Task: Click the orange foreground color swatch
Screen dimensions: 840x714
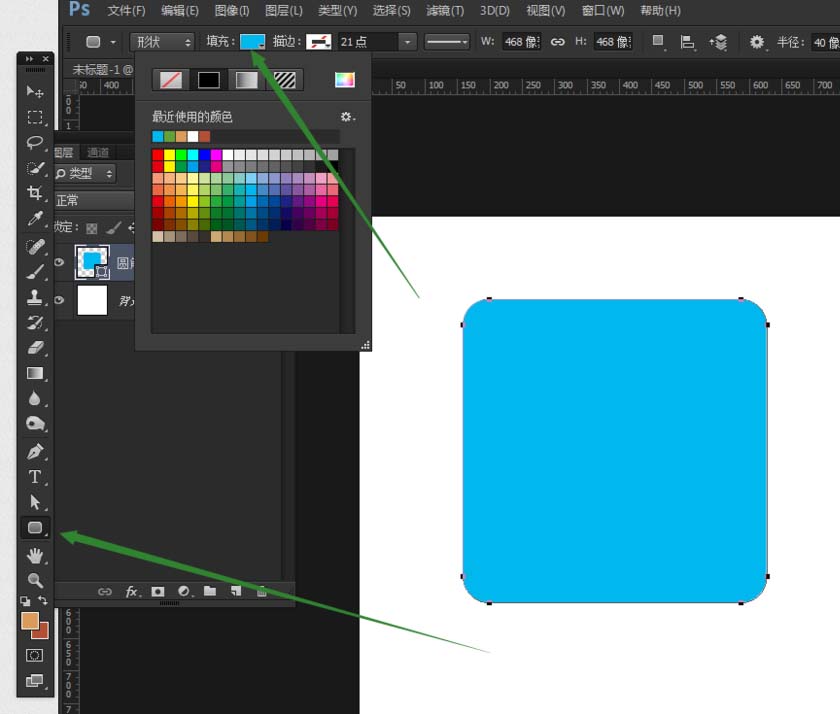Action: point(30,620)
